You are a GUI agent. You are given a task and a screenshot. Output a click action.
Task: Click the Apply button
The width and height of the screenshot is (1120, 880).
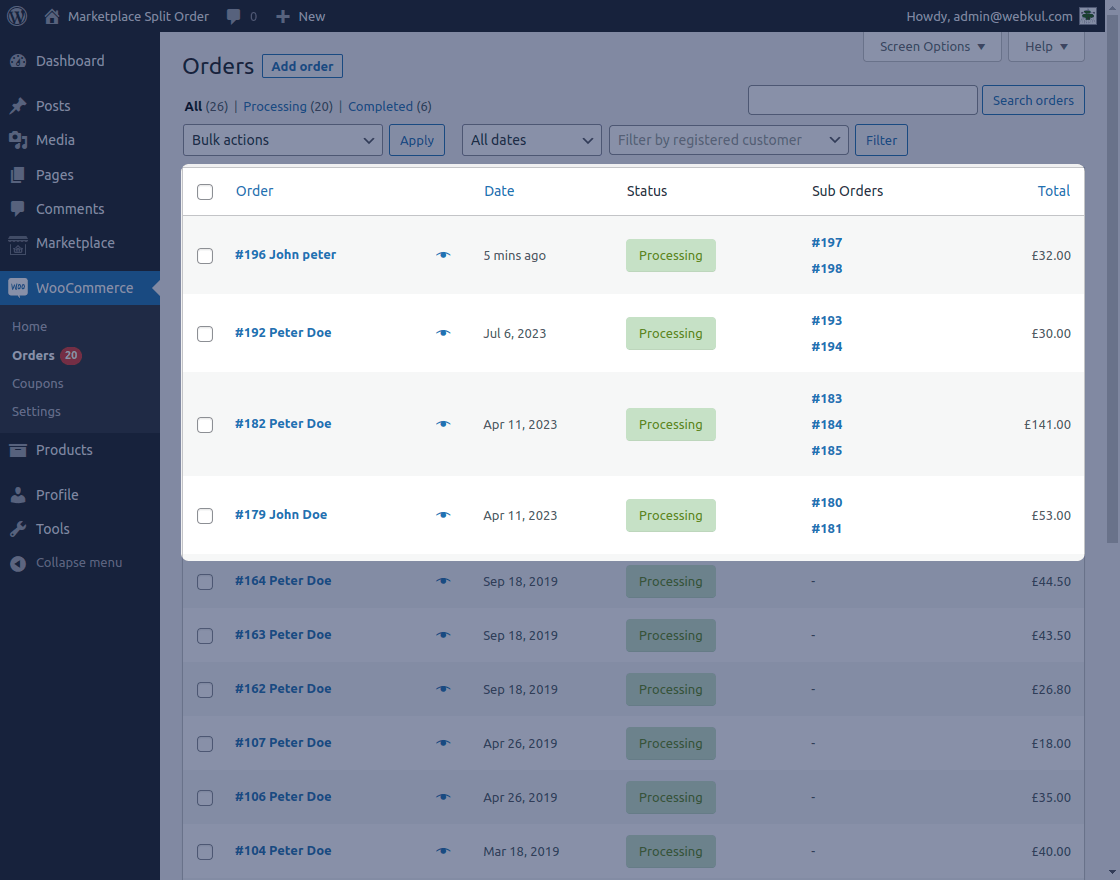[416, 140]
